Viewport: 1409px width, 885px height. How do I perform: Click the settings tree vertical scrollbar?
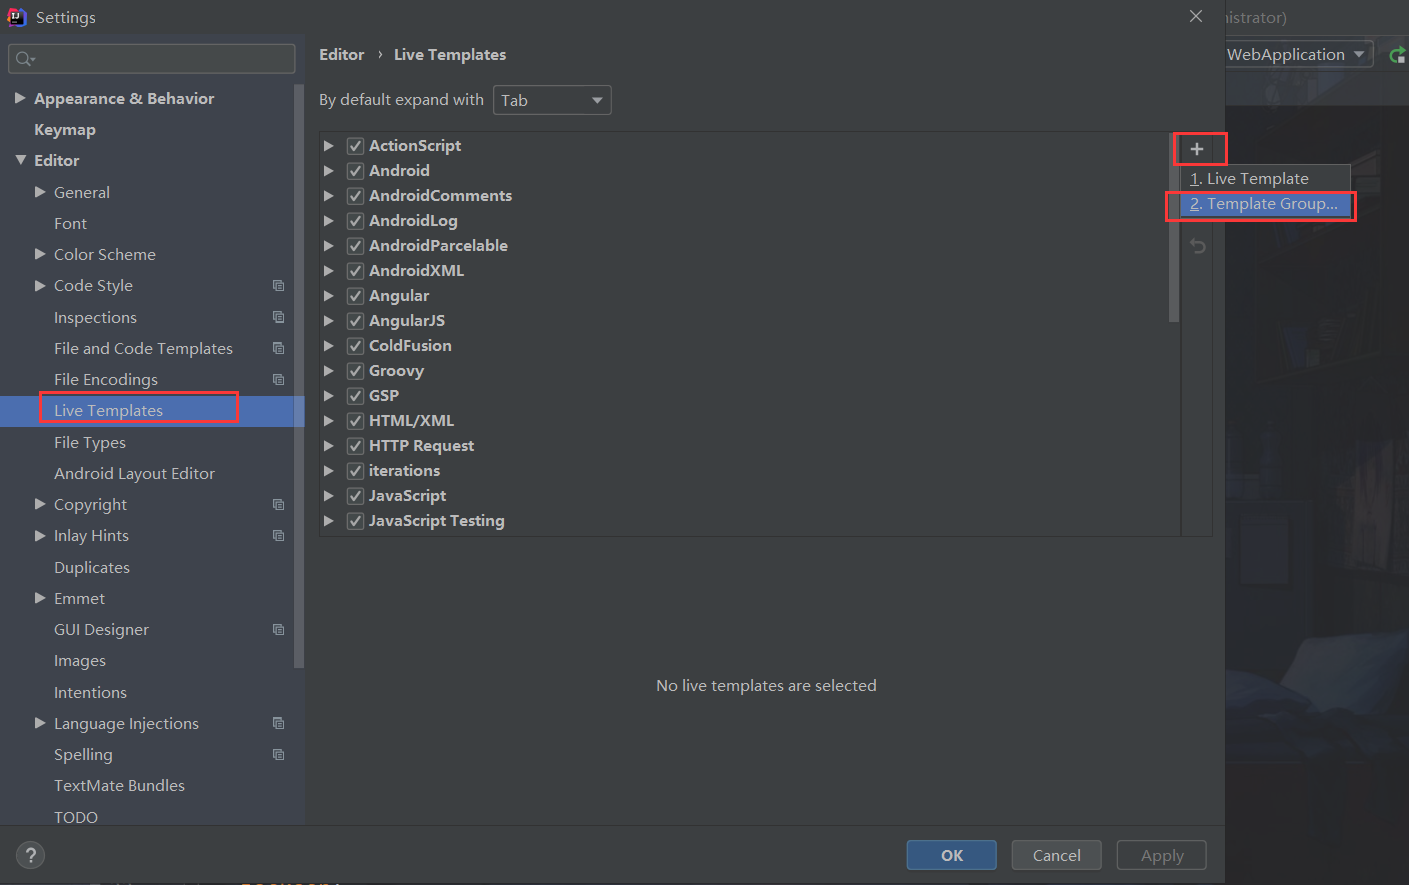(298, 375)
